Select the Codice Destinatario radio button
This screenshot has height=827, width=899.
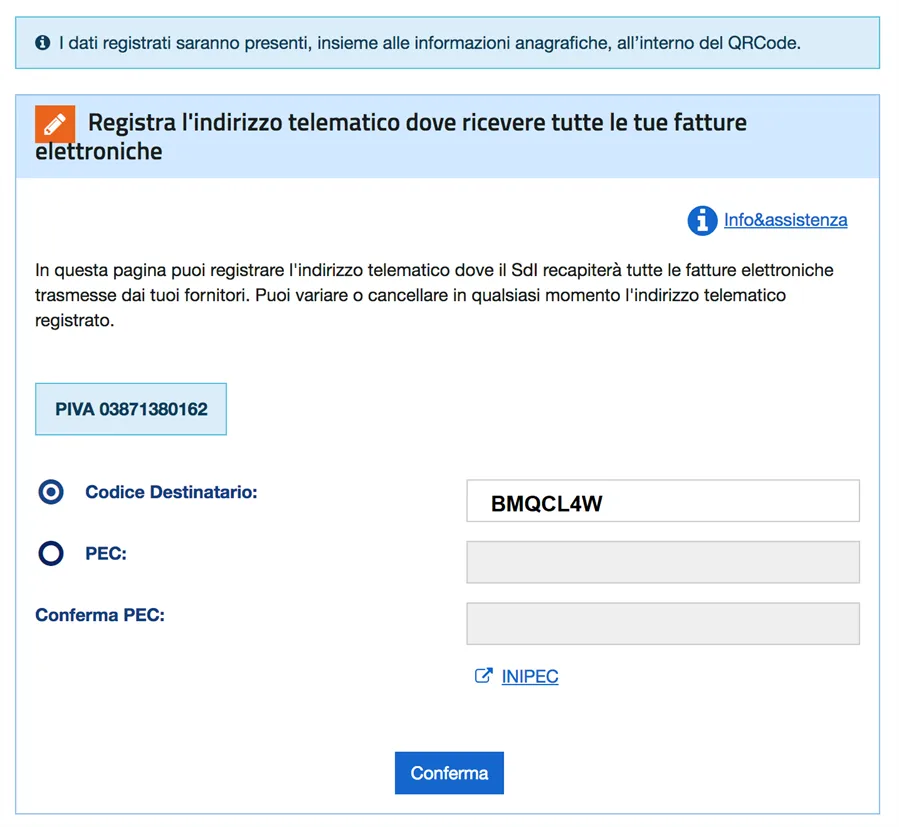click(50, 492)
